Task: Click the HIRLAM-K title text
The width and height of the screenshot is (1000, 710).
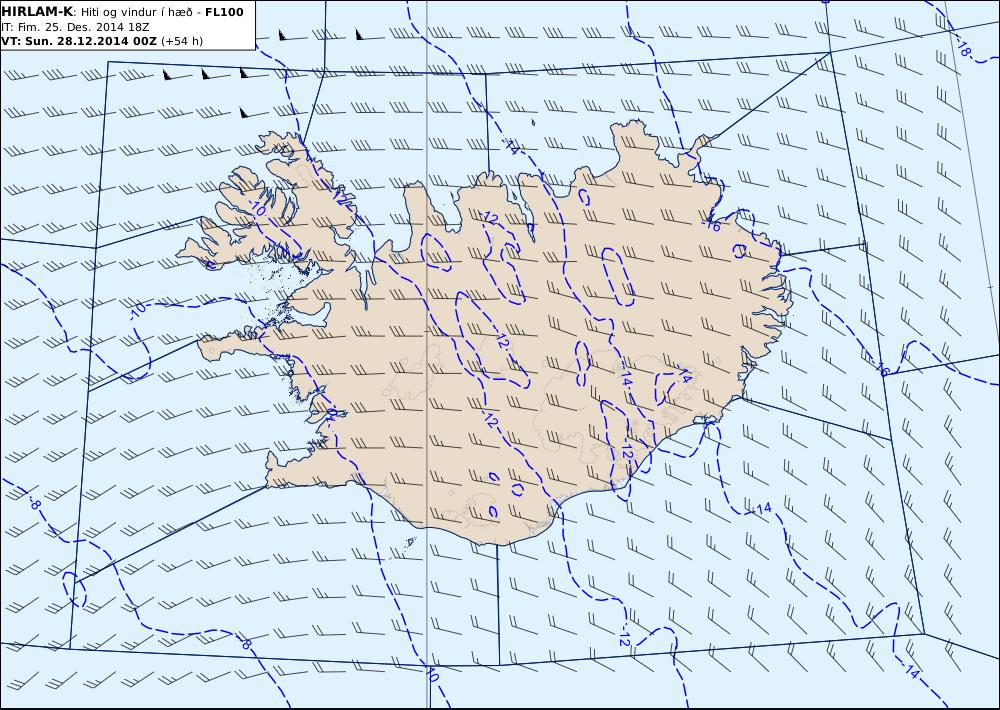Action: [x=37, y=12]
